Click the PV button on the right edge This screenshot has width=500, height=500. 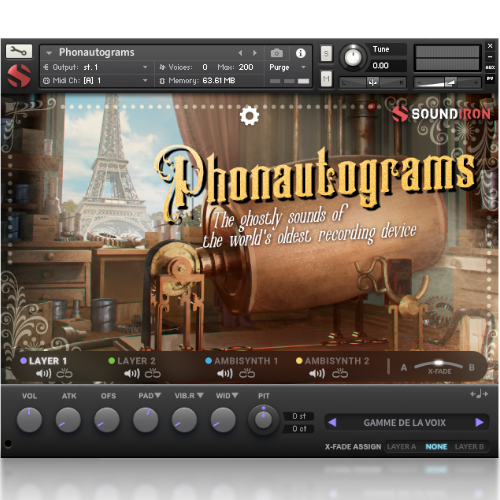pos(490,79)
